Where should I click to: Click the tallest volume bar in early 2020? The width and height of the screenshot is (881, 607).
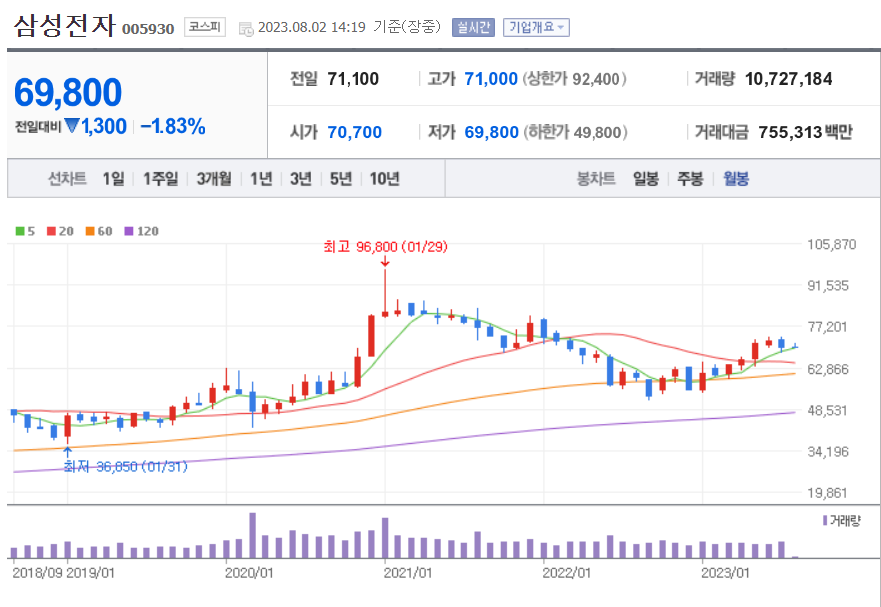tap(253, 535)
